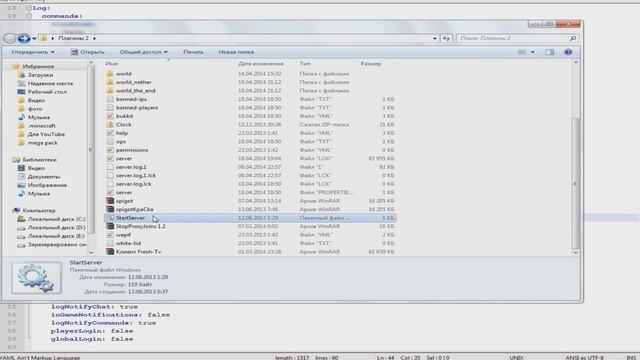Select the spigot WinRAR archive icon

110,201
